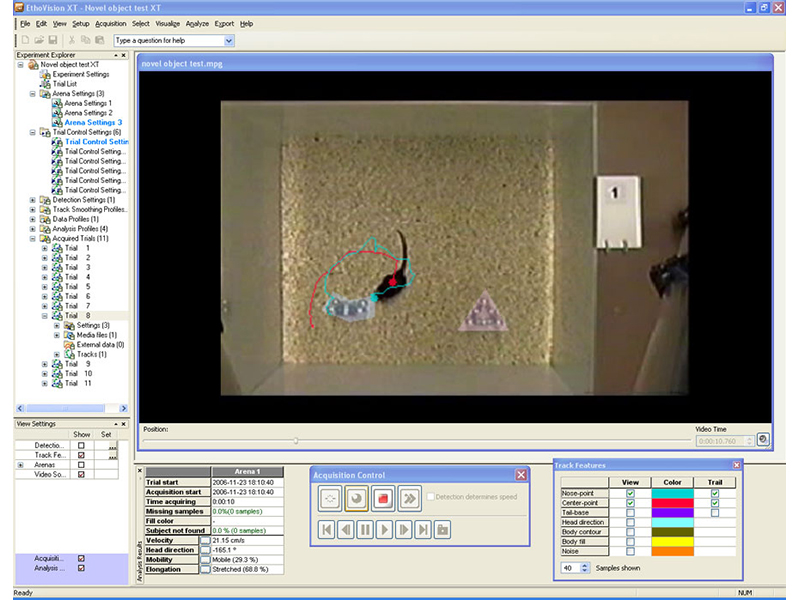The height and width of the screenshot is (600, 800).
Task: Enable Tail-base Trail checkbox
Action: click(714, 512)
